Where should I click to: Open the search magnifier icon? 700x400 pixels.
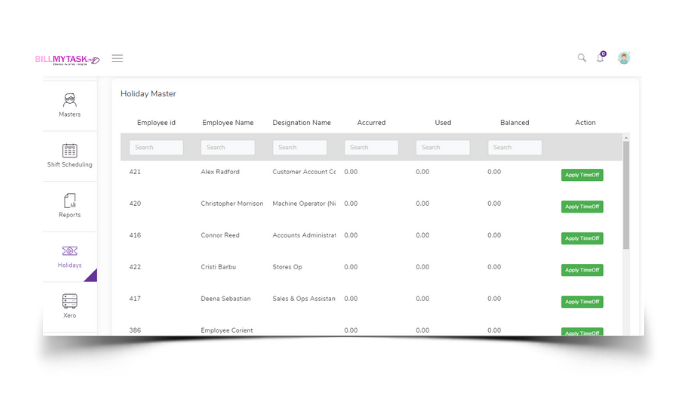click(x=581, y=58)
